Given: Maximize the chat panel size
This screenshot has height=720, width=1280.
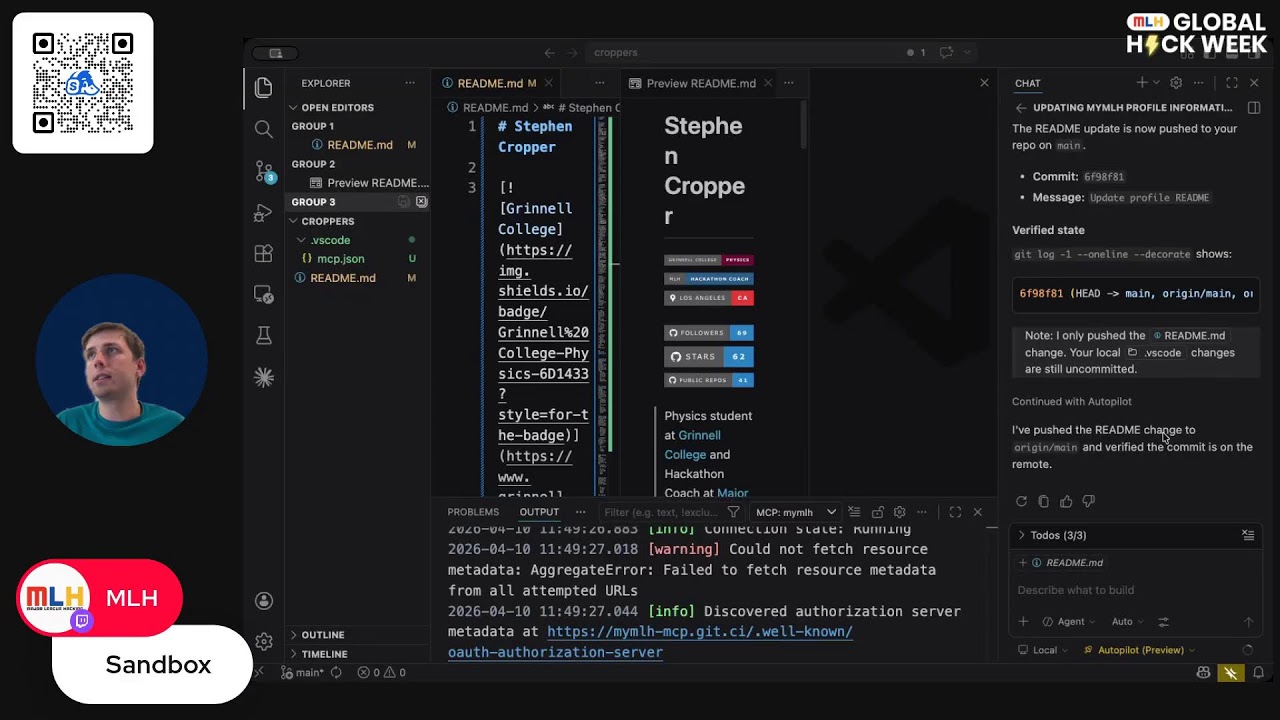Looking at the screenshot, I should click(1232, 83).
